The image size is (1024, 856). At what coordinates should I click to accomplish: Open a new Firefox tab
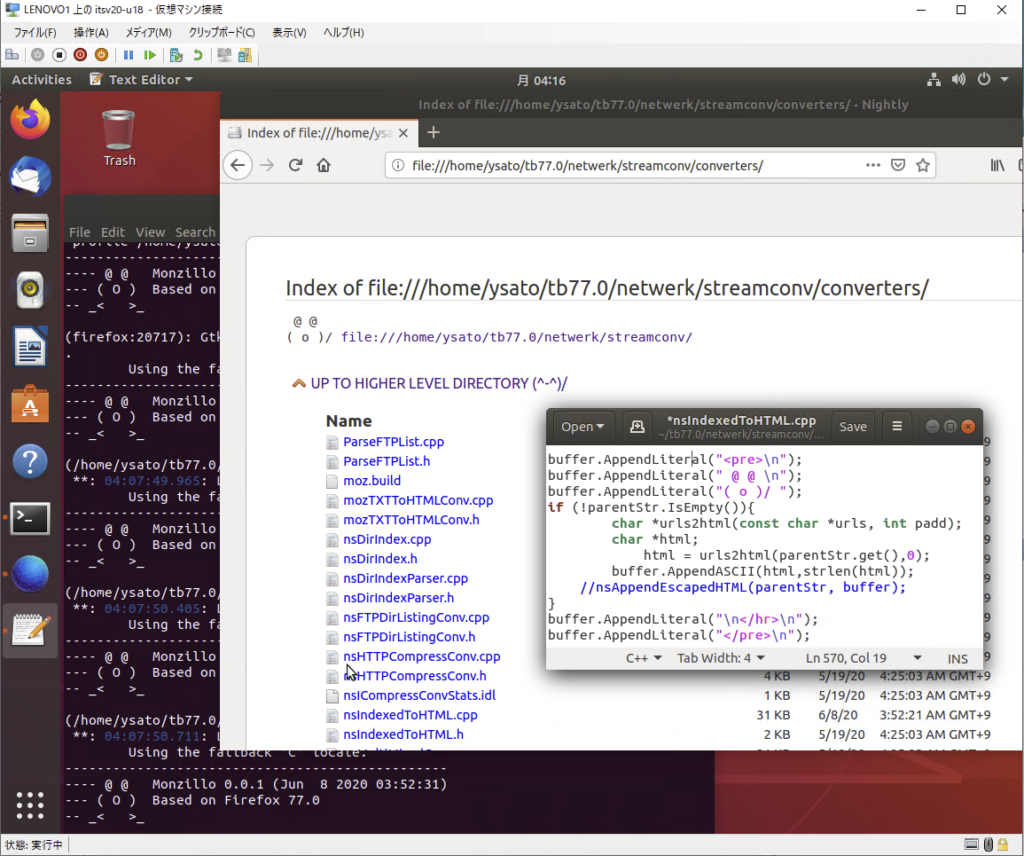click(433, 132)
